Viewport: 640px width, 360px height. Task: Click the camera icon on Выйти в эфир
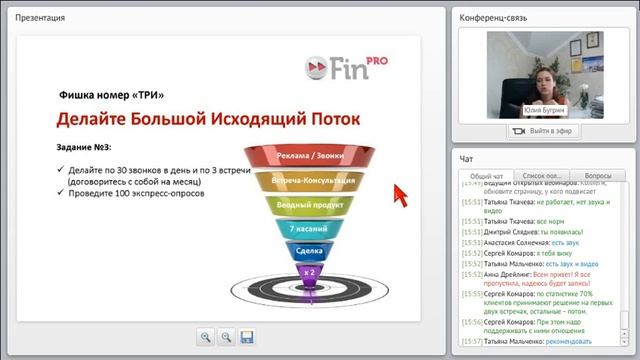[518, 131]
